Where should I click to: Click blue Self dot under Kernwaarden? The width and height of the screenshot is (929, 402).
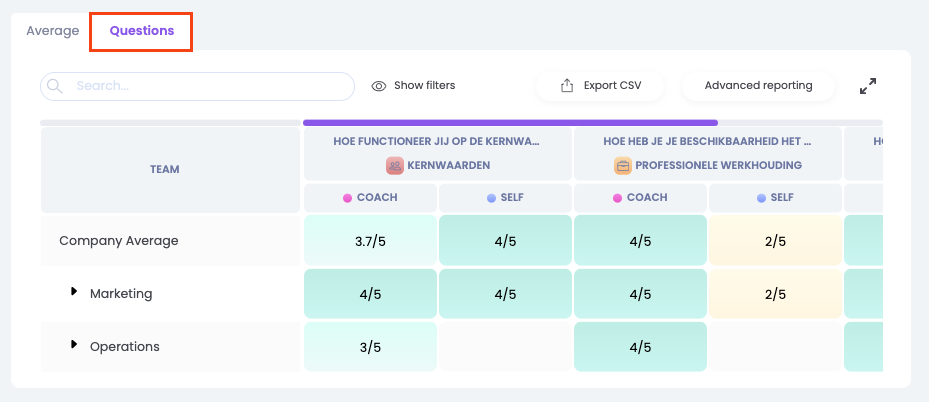coord(491,198)
